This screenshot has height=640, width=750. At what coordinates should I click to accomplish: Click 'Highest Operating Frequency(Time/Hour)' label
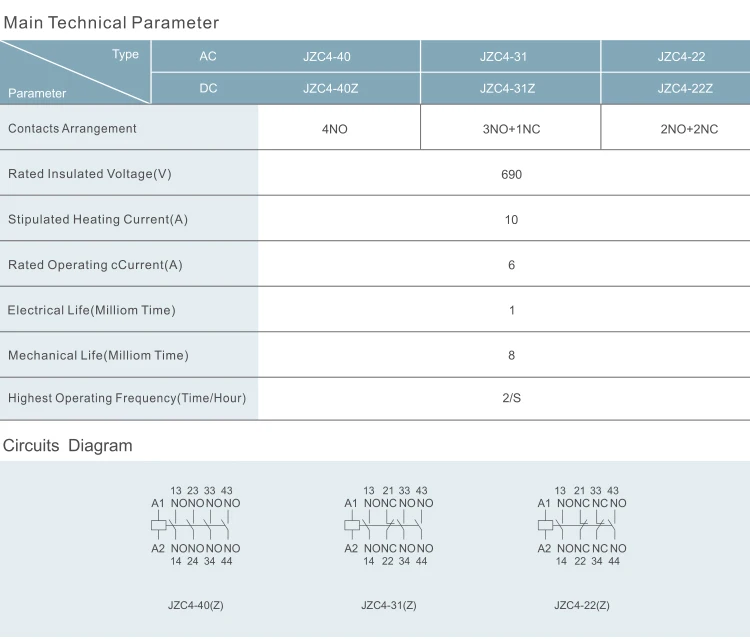[x=127, y=398]
